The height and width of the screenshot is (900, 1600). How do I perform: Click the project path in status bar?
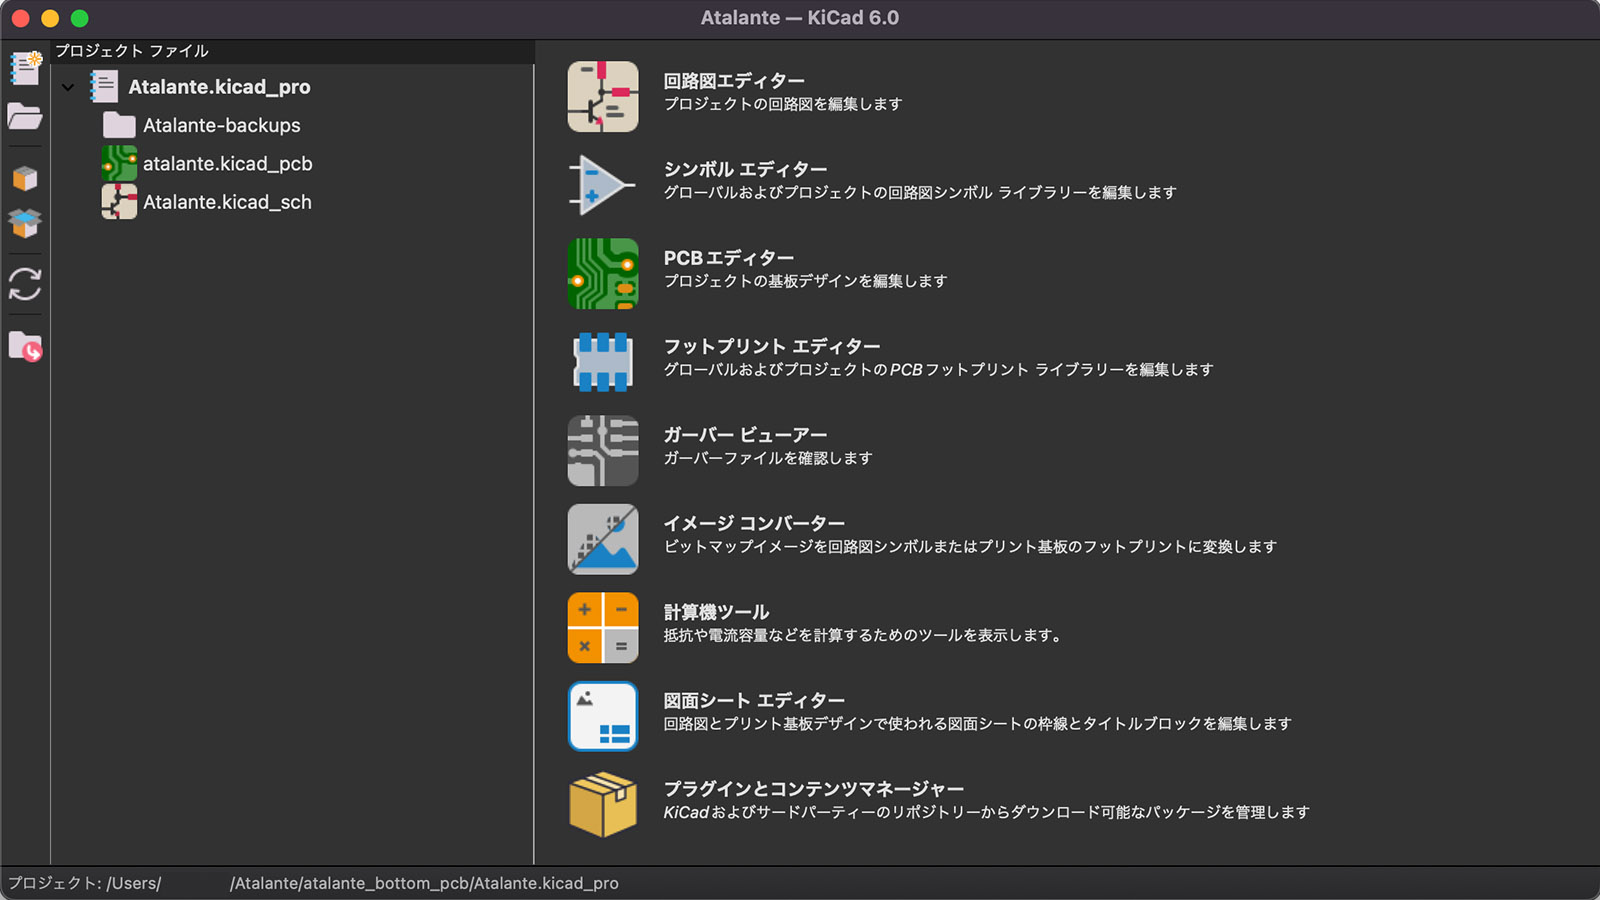point(313,883)
